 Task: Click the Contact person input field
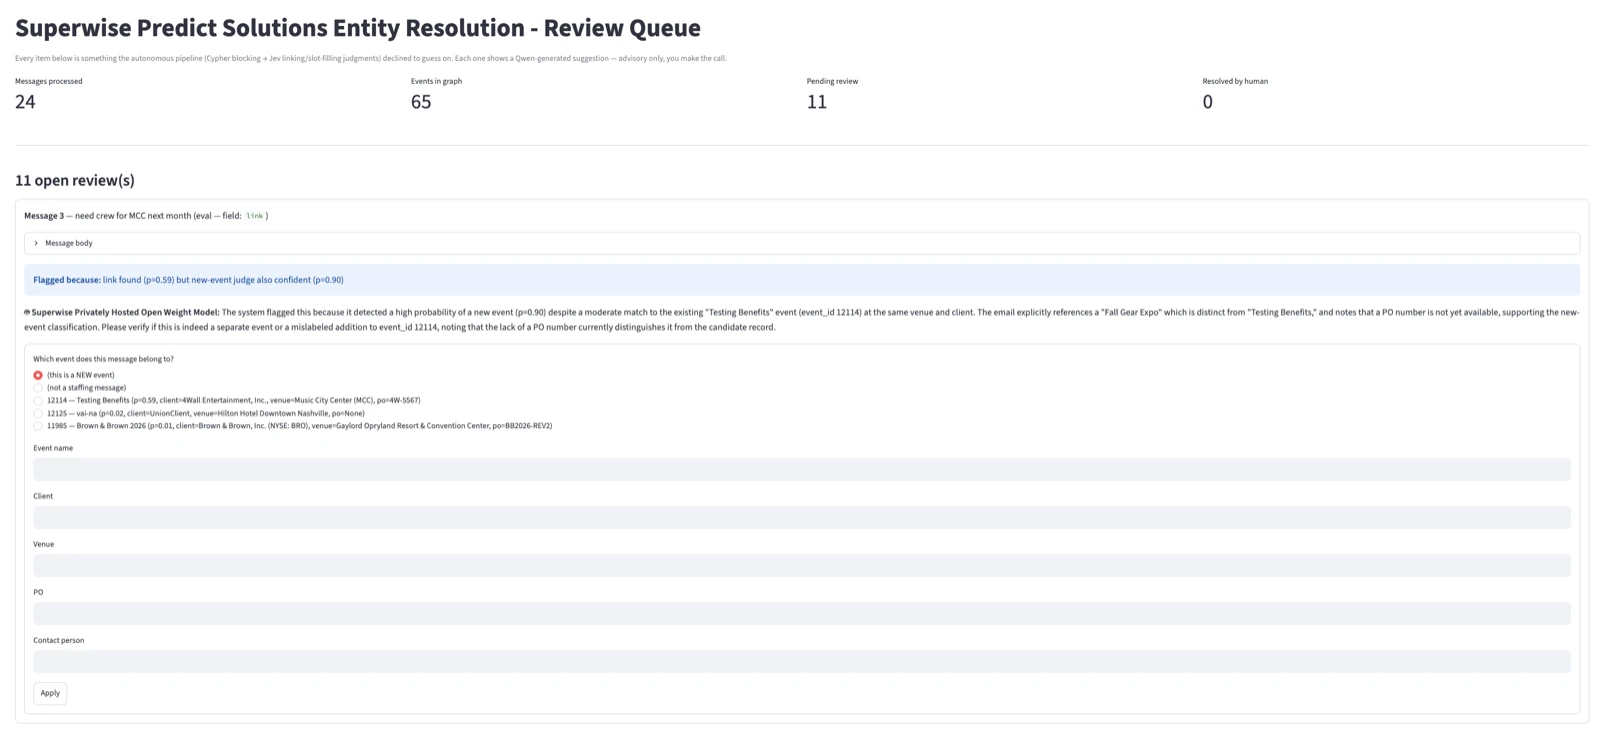(x=801, y=661)
